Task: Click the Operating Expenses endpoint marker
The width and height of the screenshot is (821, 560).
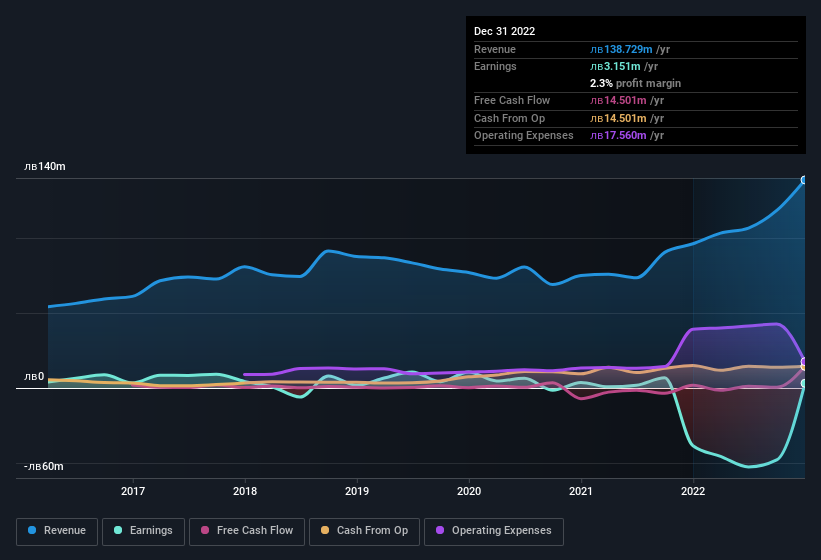Action: point(804,362)
